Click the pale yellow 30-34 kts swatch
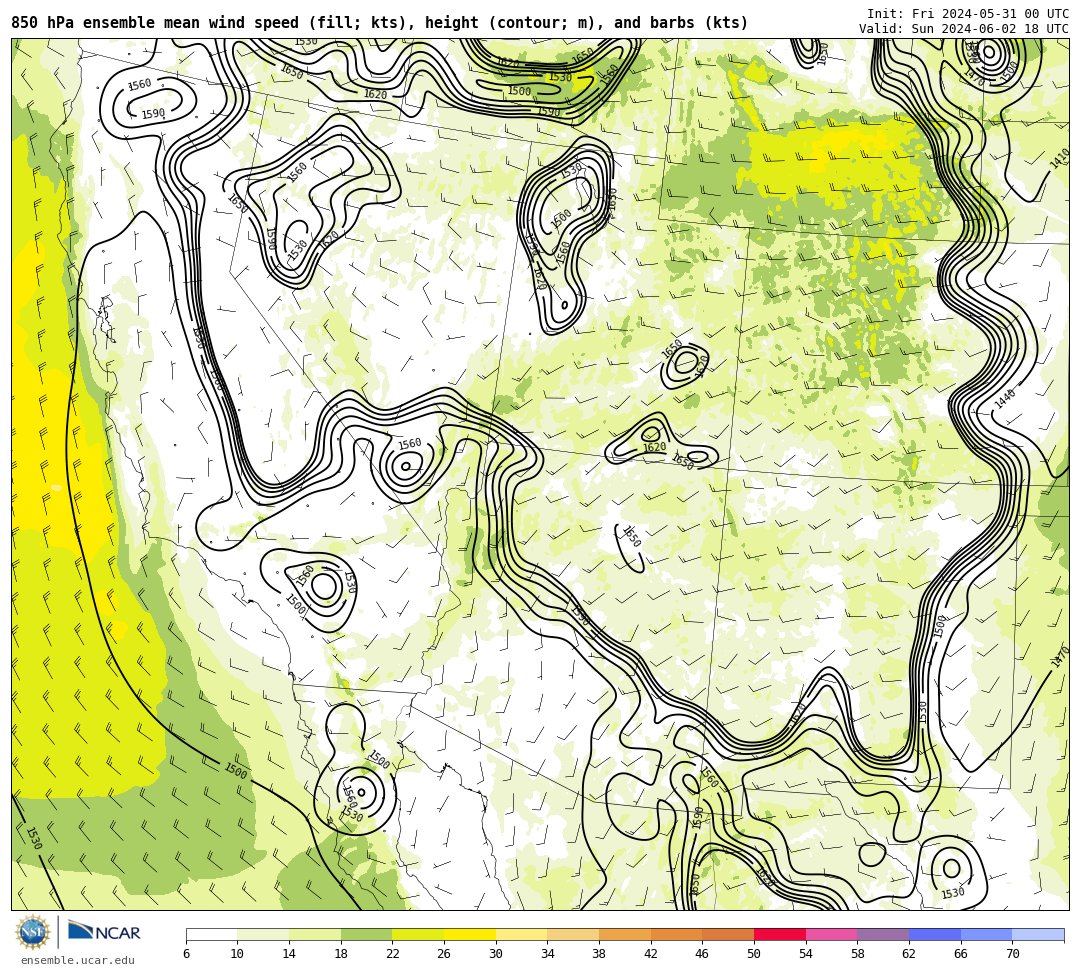The width and height of the screenshot is (1080, 973). click(521, 934)
